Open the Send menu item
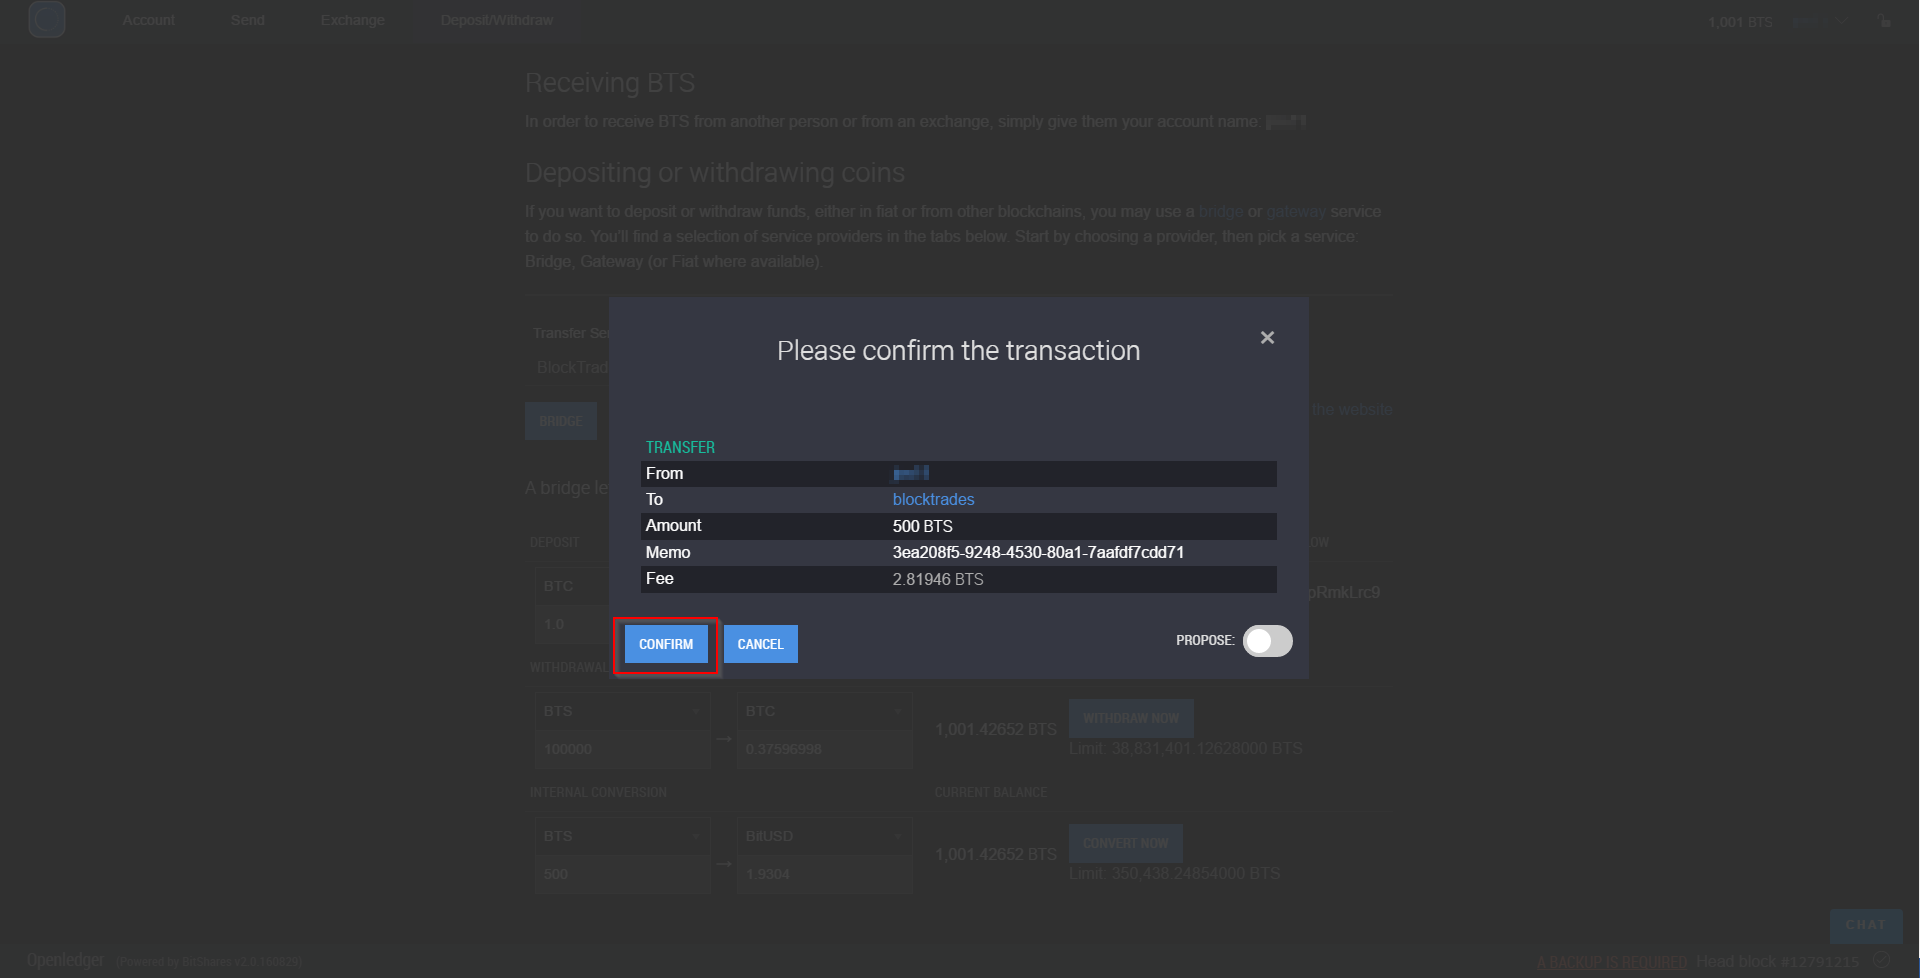The image size is (1920, 978). tap(248, 20)
